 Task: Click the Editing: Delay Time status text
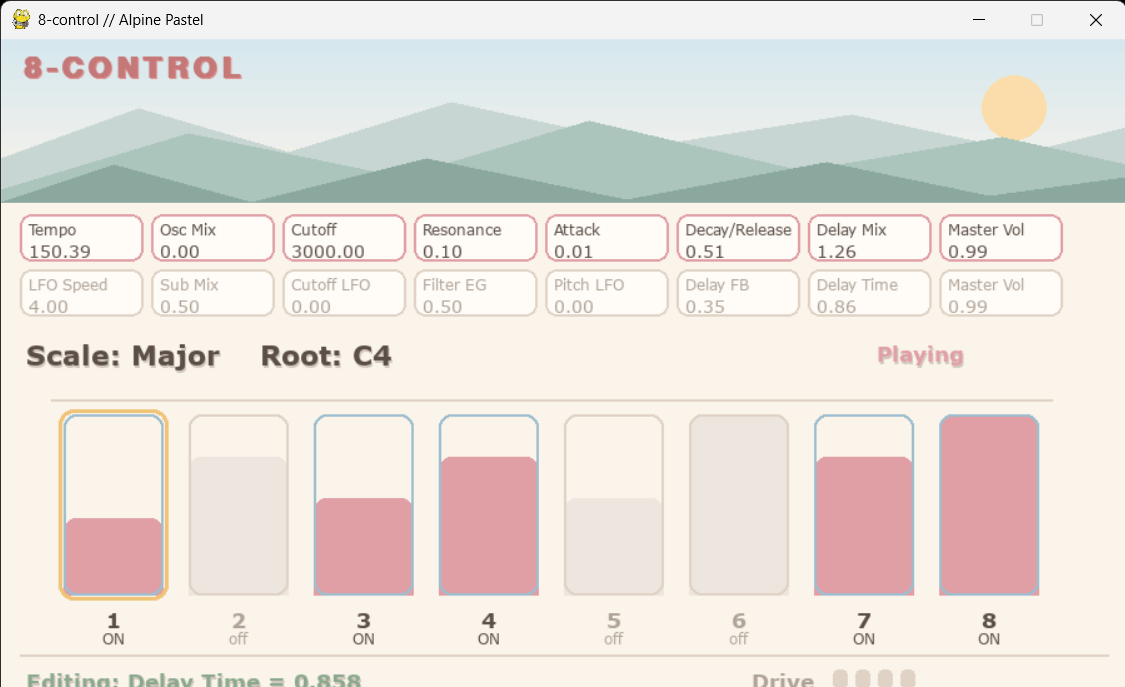click(194, 679)
